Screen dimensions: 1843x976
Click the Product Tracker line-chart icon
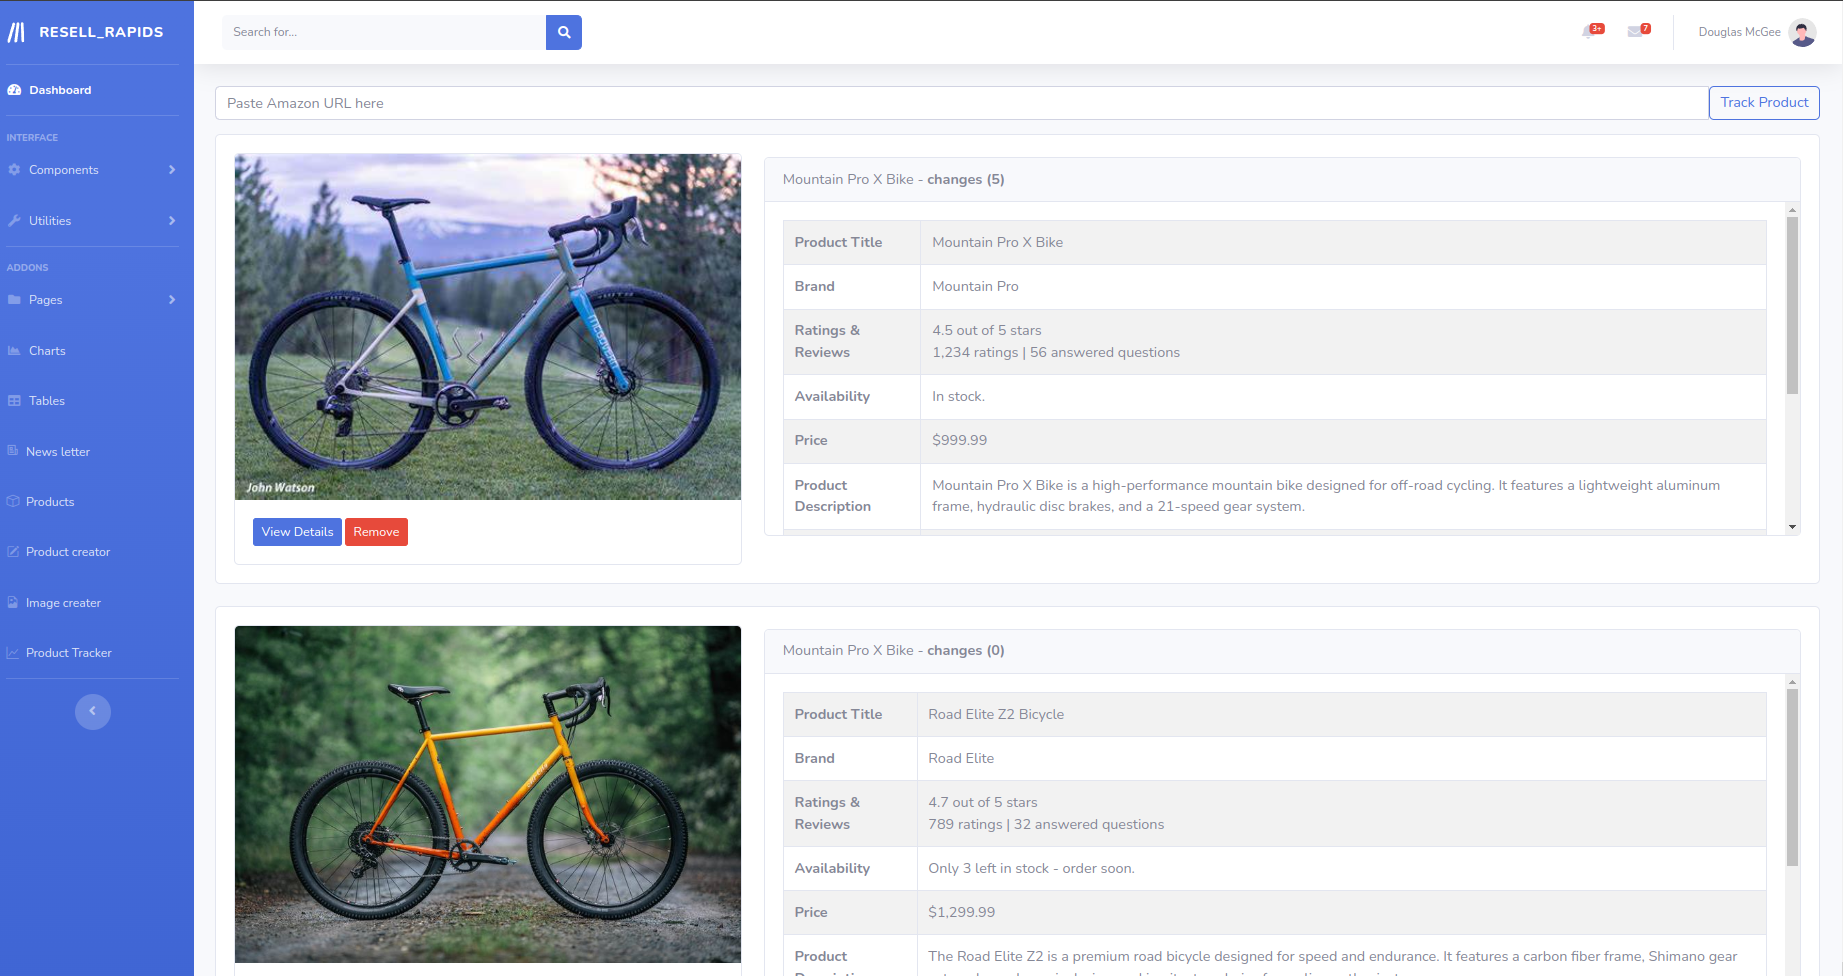click(x=13, y=653)
